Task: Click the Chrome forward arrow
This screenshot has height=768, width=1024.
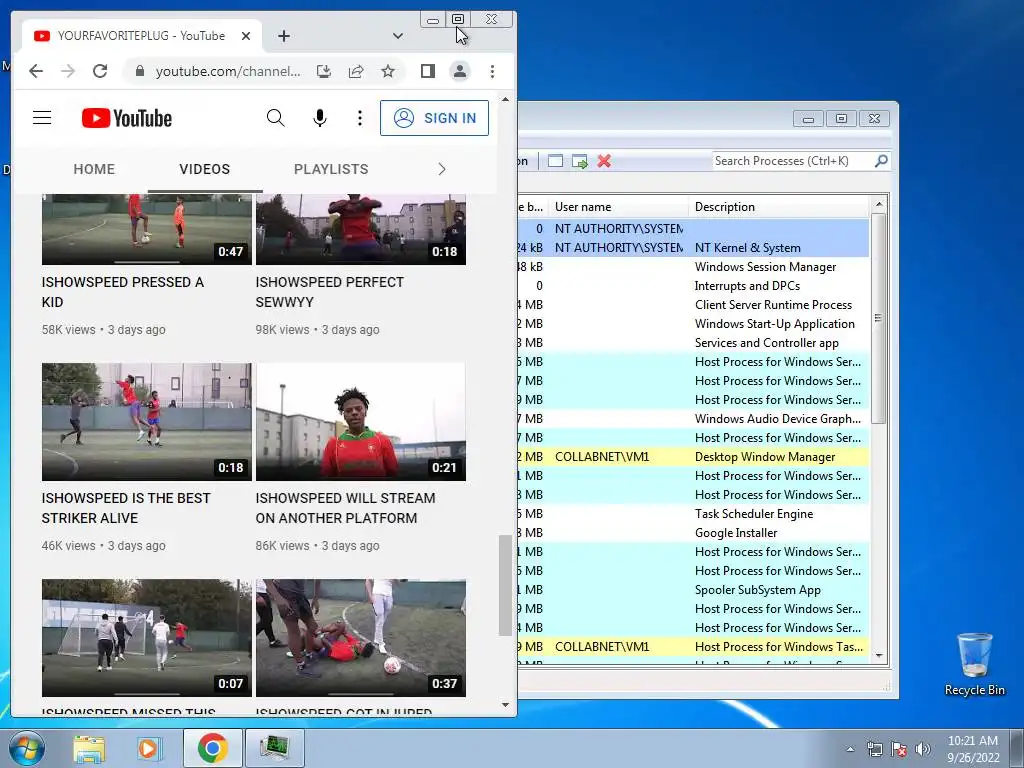Action: point(68,71)
